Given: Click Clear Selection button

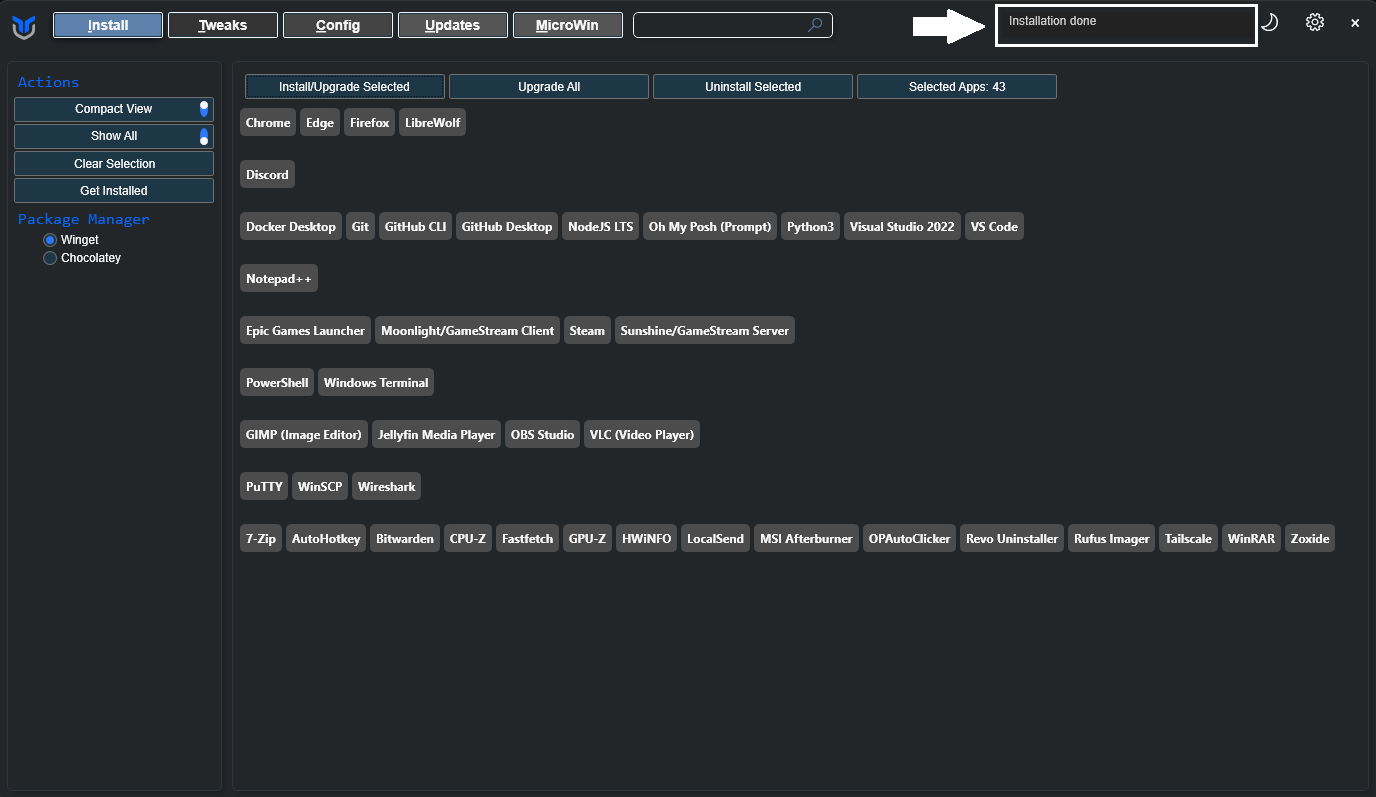Looking at the screenshot, I should click(x=114, y=163).
